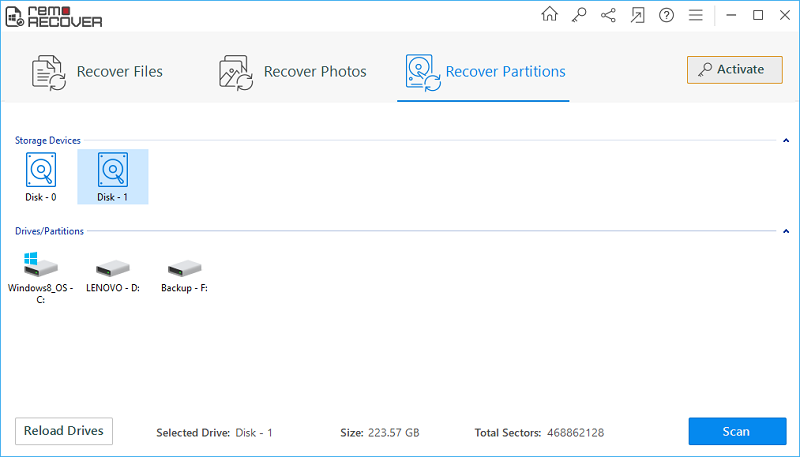Collapse the Storage Devices section
This screenshot has width=800, height=457.
[x=785, y=141]
